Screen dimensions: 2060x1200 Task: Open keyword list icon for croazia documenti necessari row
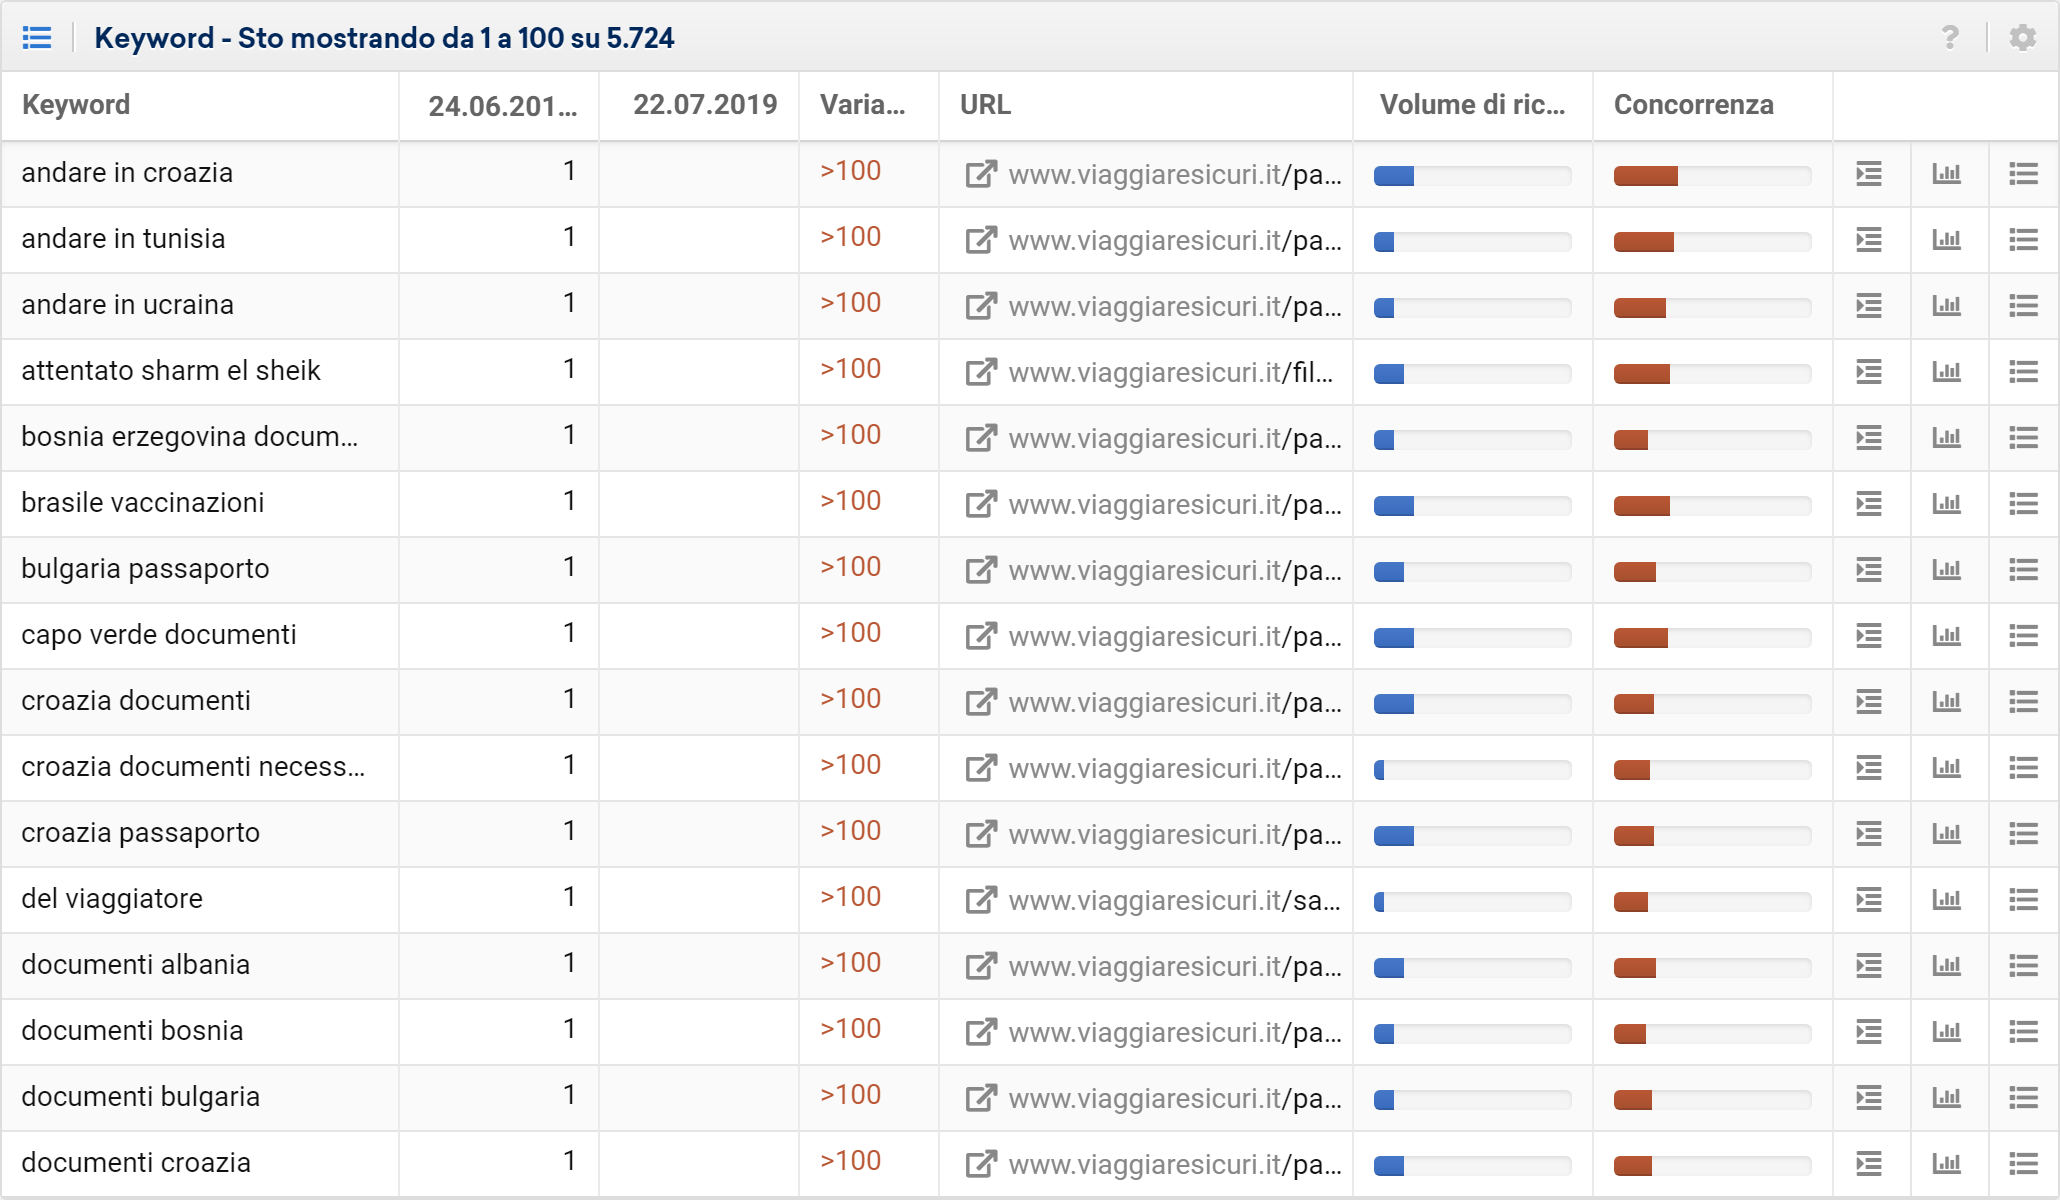(x=2023, y=768)
